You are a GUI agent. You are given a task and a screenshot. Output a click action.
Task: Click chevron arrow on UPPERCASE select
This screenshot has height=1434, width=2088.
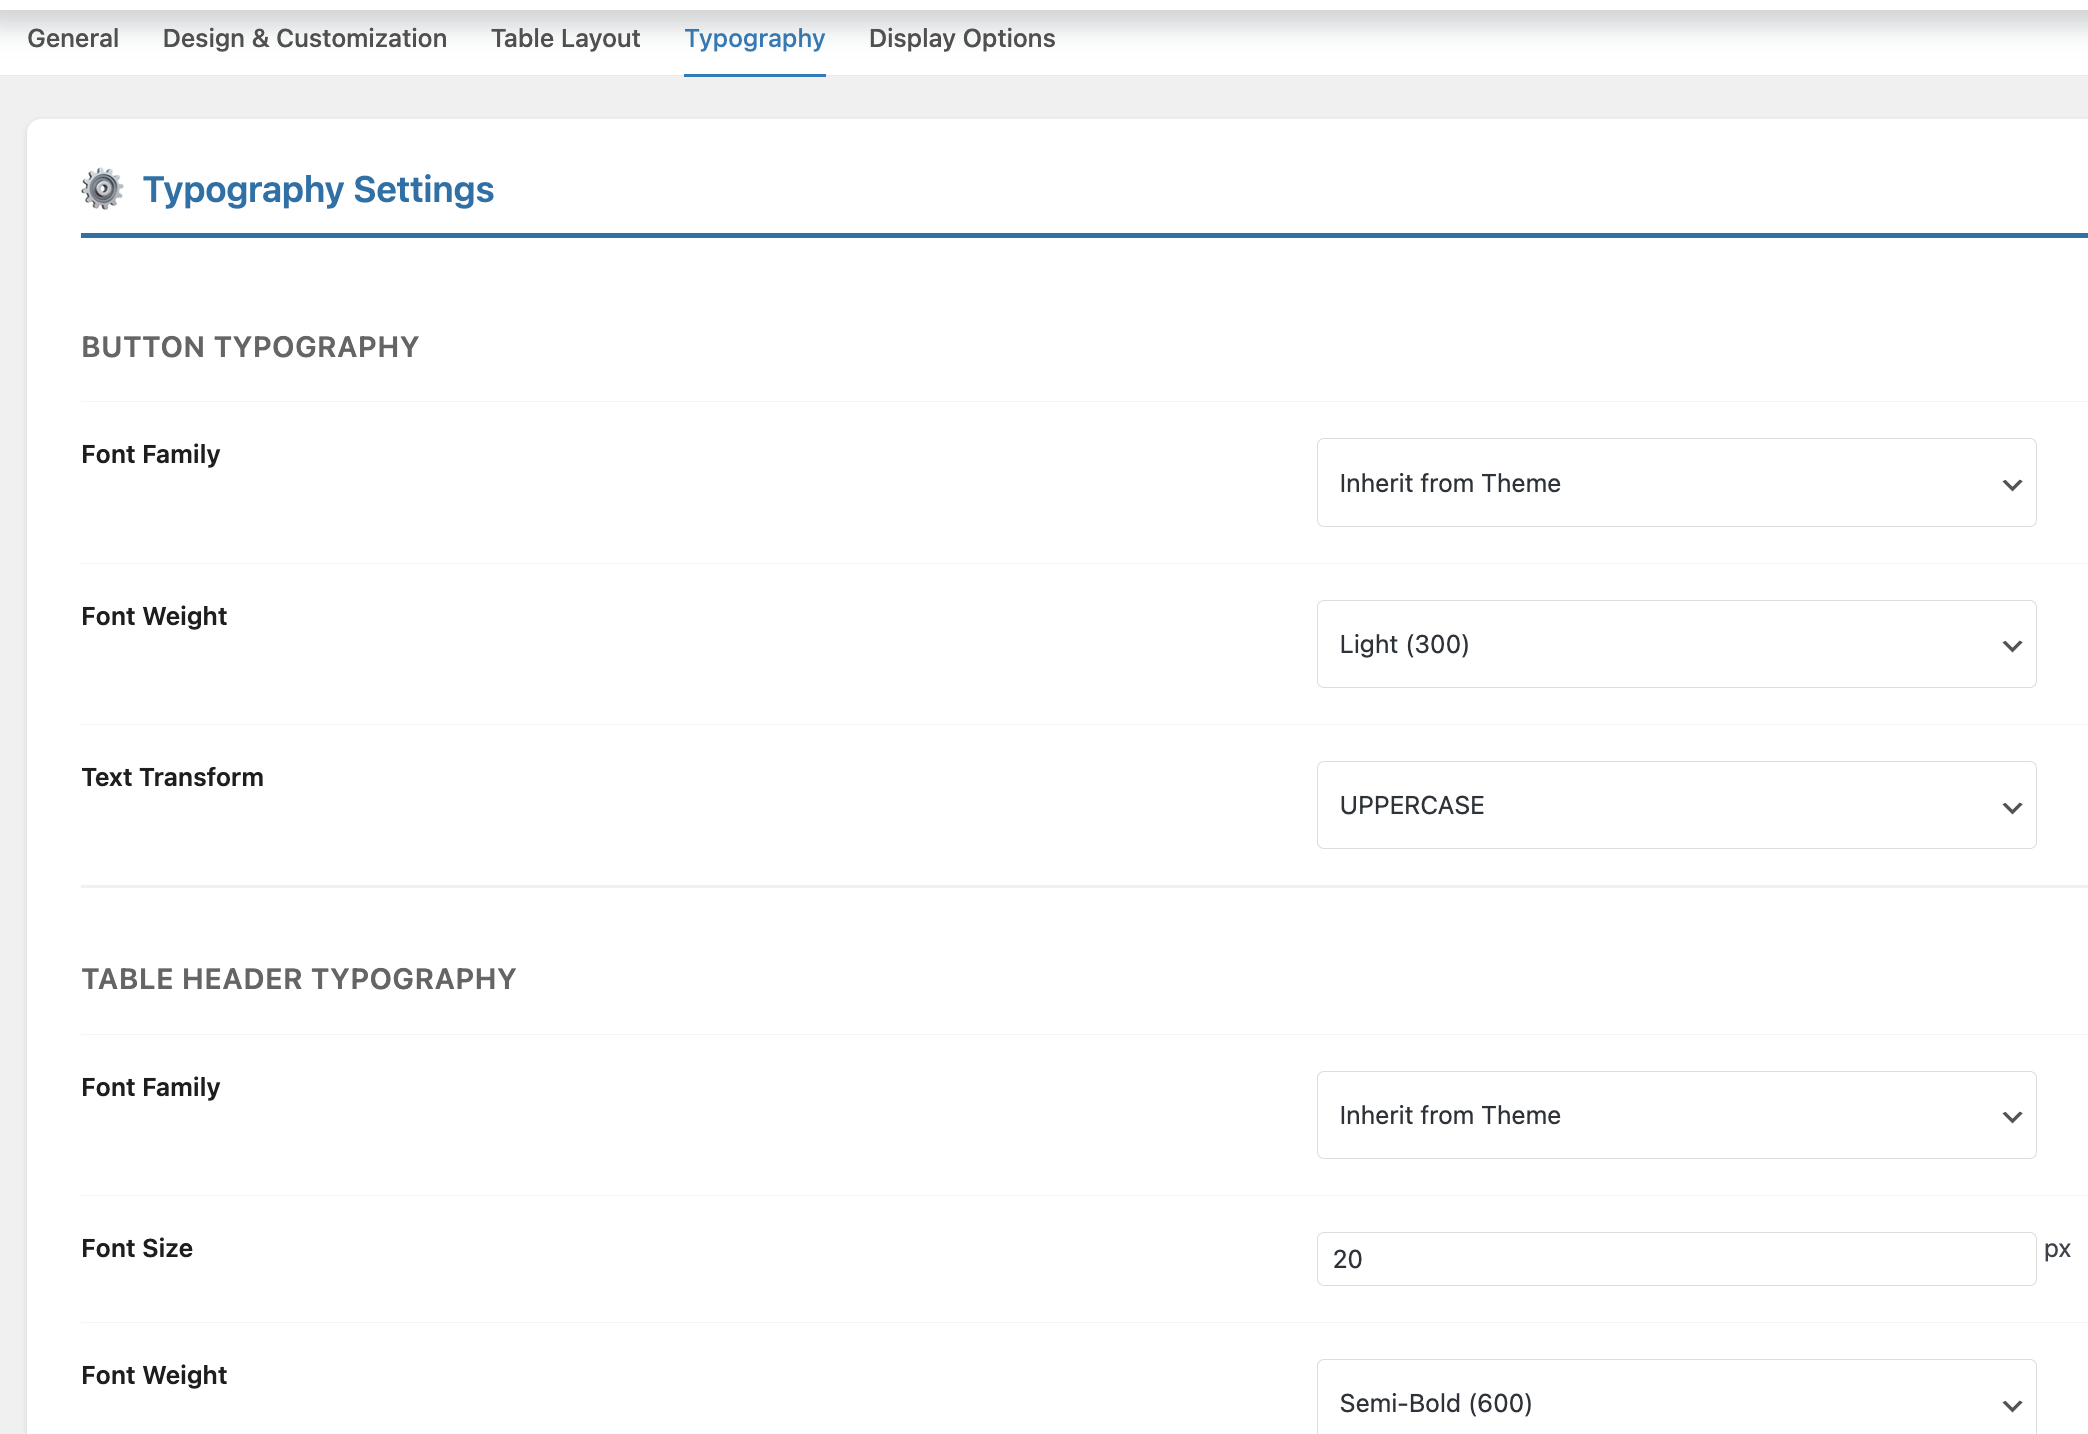(2012, 807)
